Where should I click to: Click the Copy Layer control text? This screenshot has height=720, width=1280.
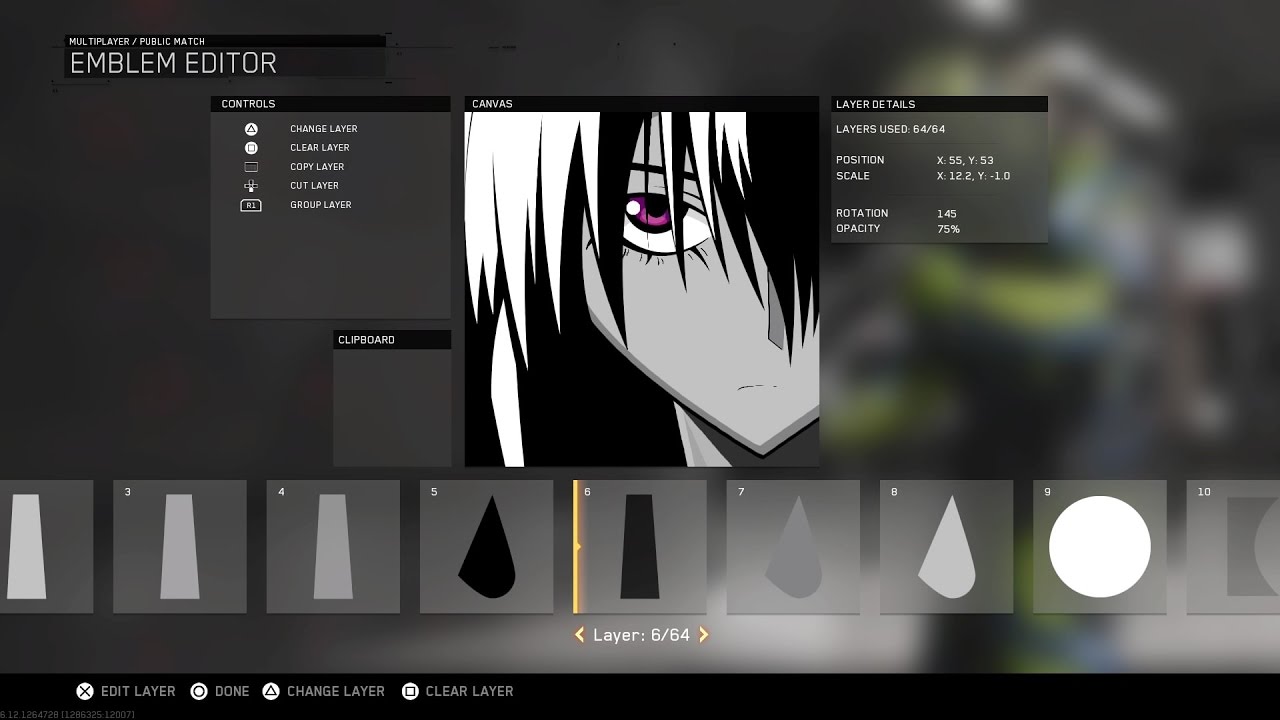tap(317, 167)
